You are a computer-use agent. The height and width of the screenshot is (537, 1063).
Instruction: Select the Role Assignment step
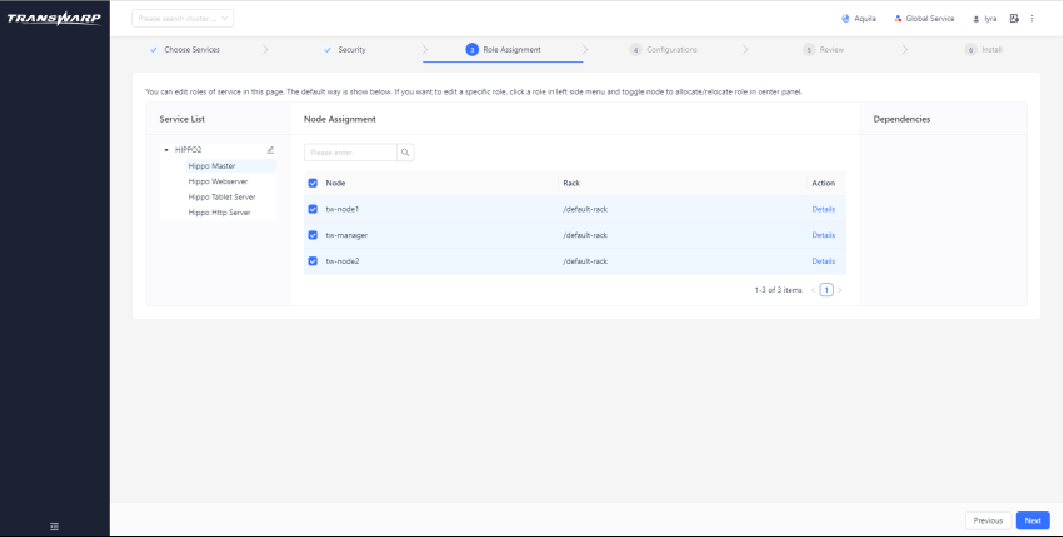(x=503, y=49)
